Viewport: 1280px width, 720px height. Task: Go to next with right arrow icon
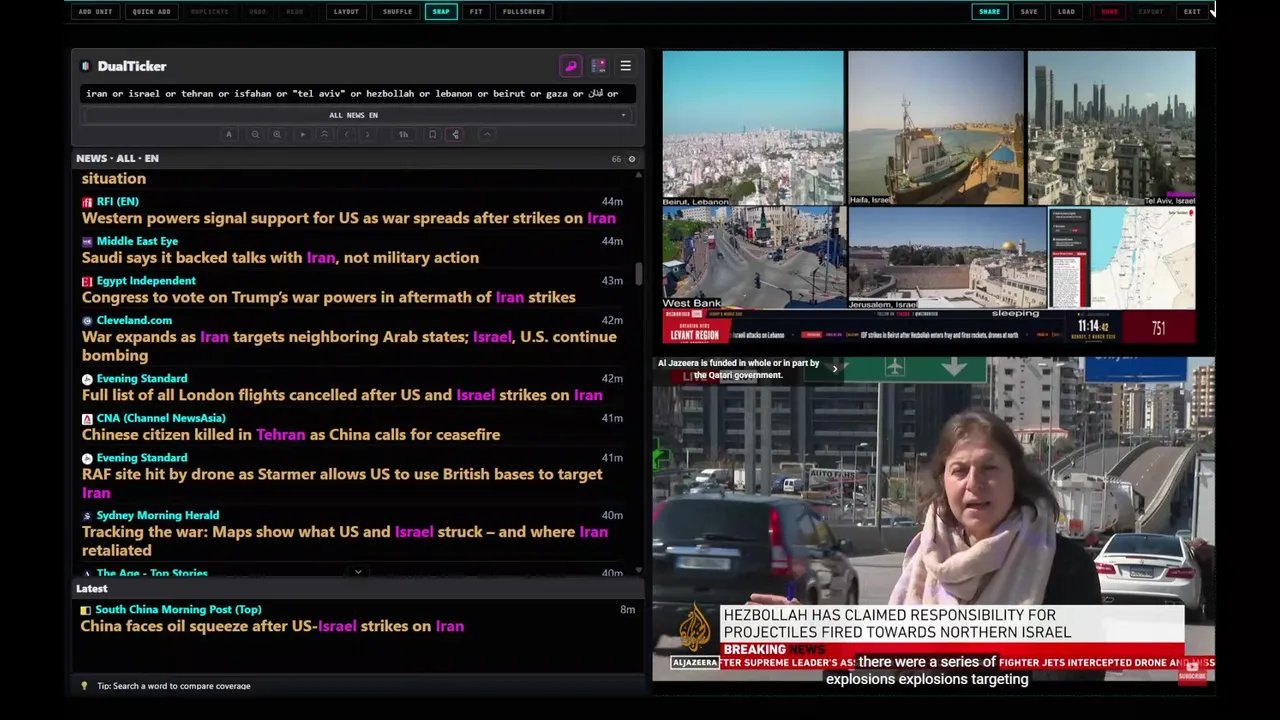point(368,134)
